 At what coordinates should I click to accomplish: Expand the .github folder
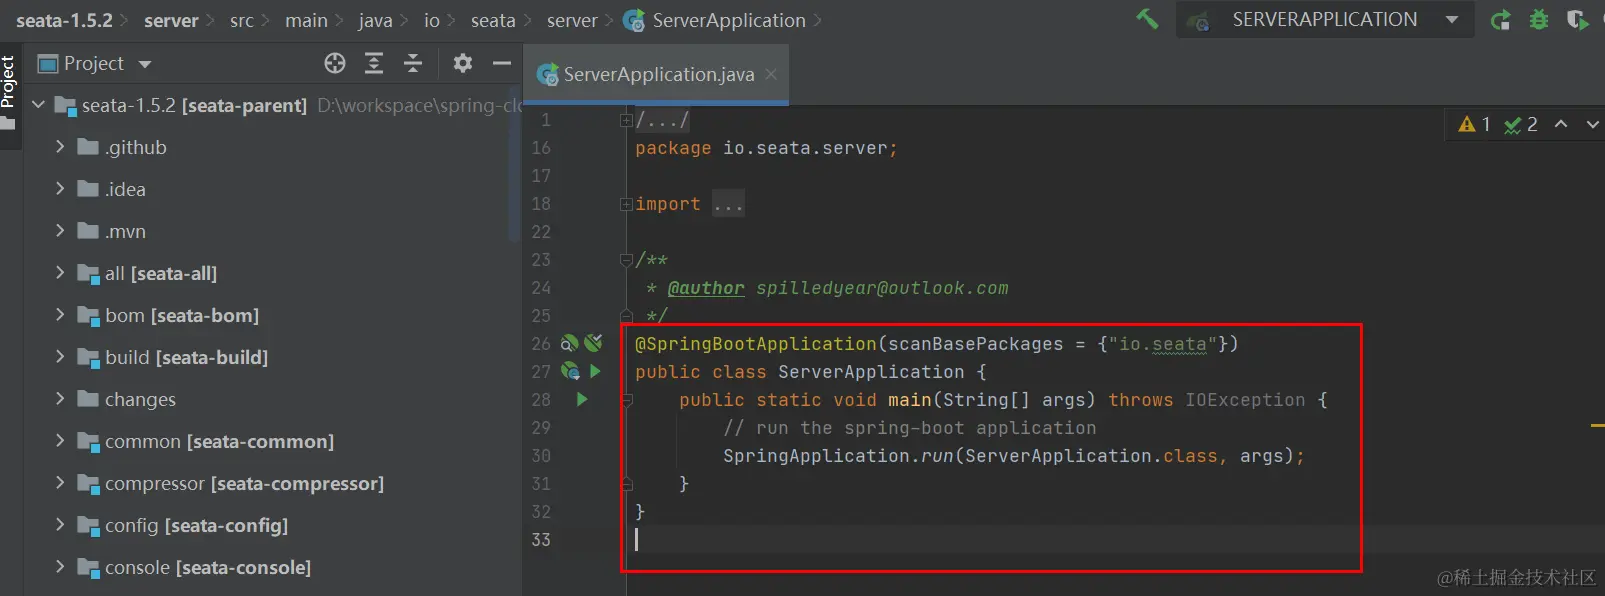(59, 146)
